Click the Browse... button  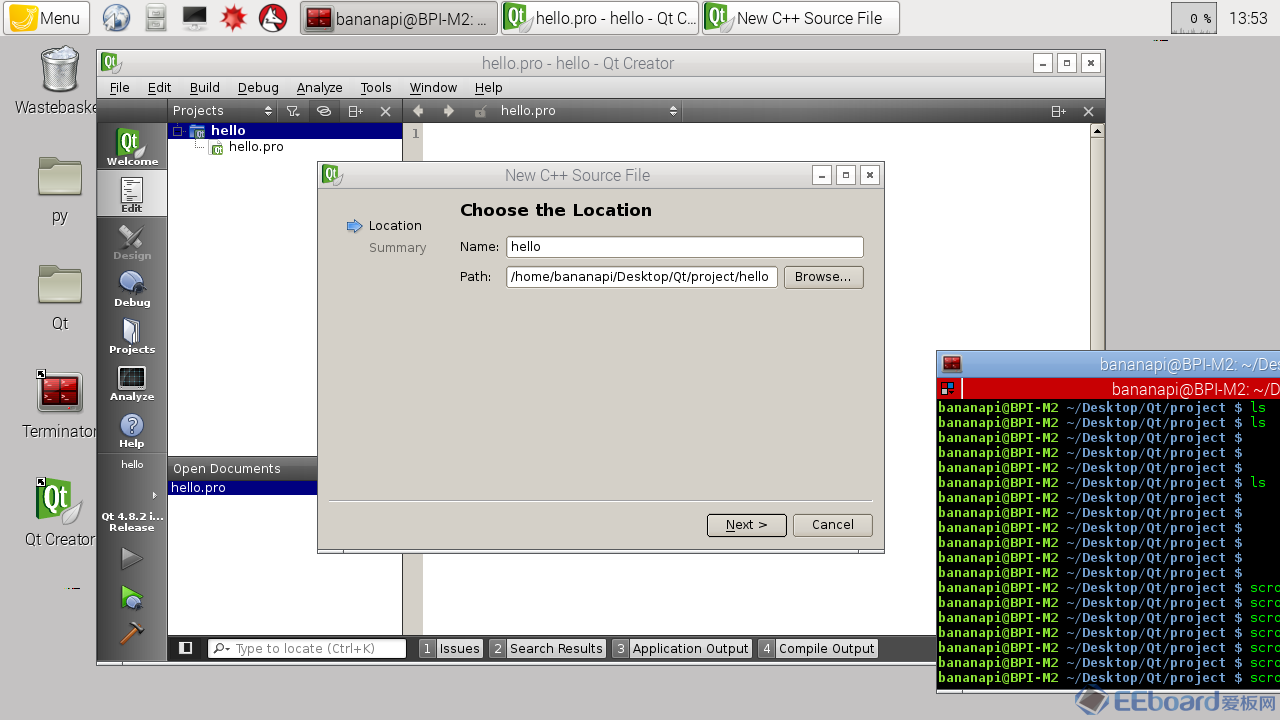pyautogui.click(x=823, y=277)
